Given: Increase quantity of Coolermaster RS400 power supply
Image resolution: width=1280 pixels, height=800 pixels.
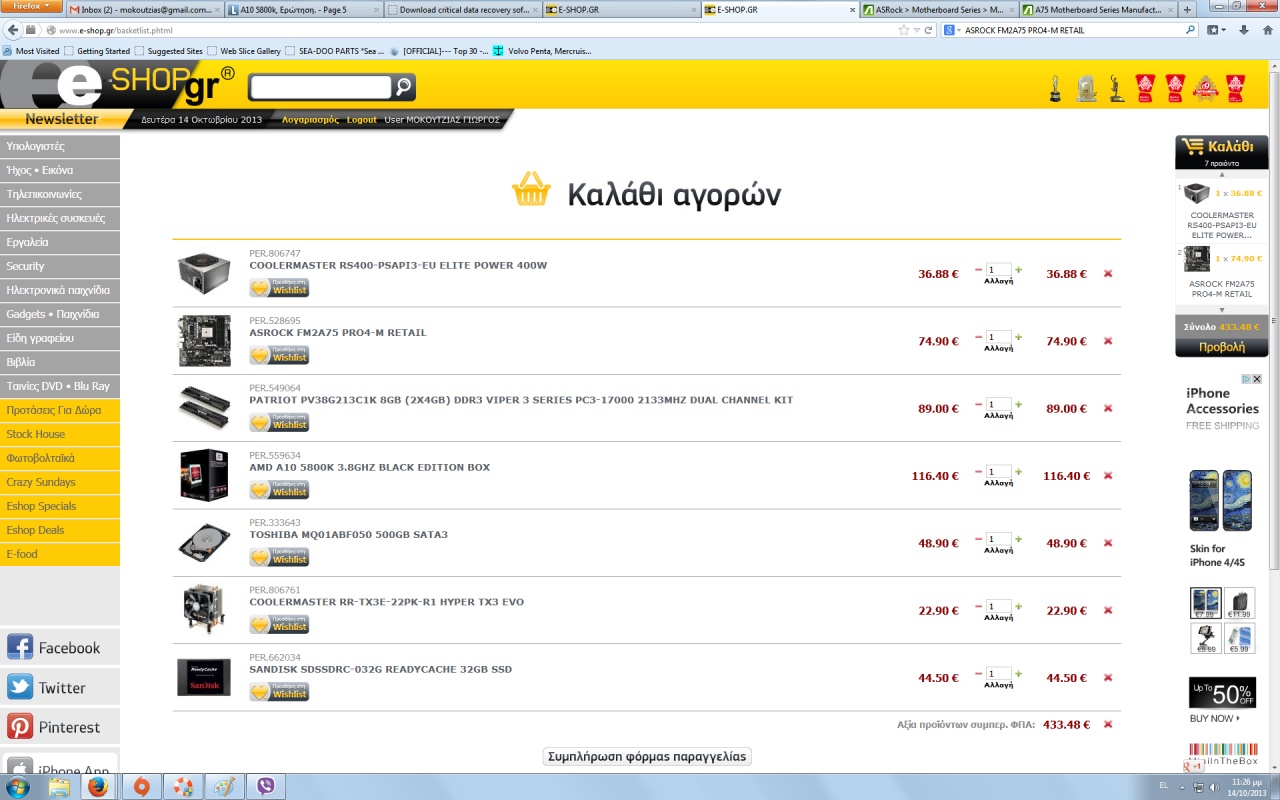Looking at the screenshot, I should 1019,269.
